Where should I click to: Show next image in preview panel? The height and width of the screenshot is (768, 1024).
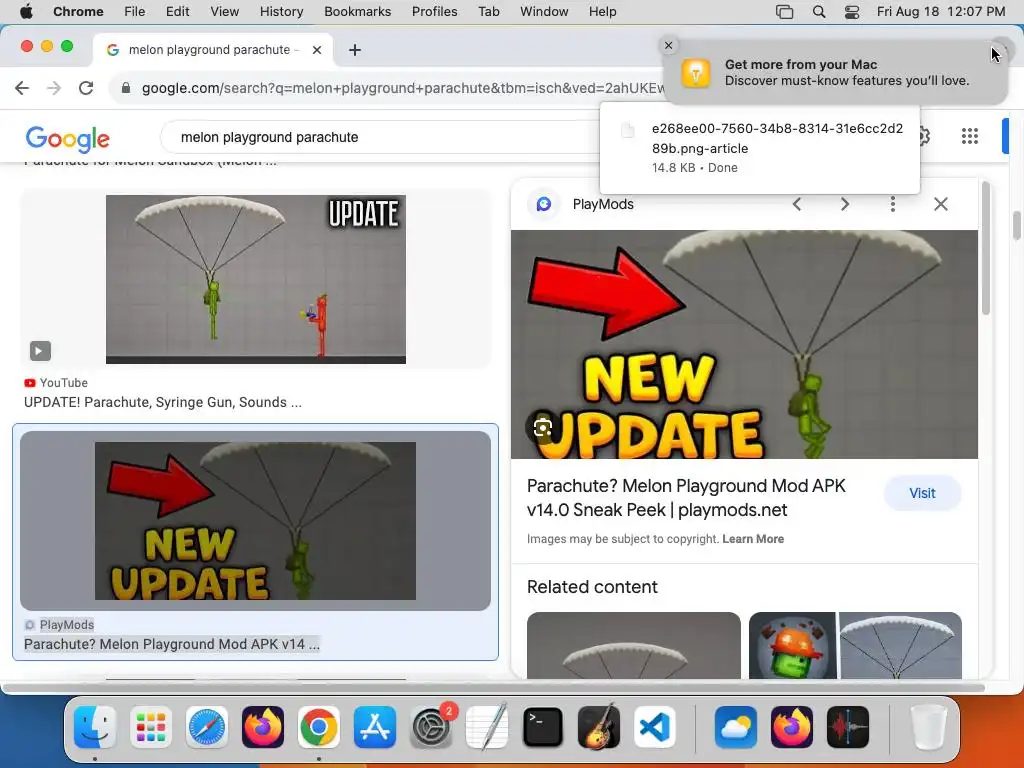(845, 204)
